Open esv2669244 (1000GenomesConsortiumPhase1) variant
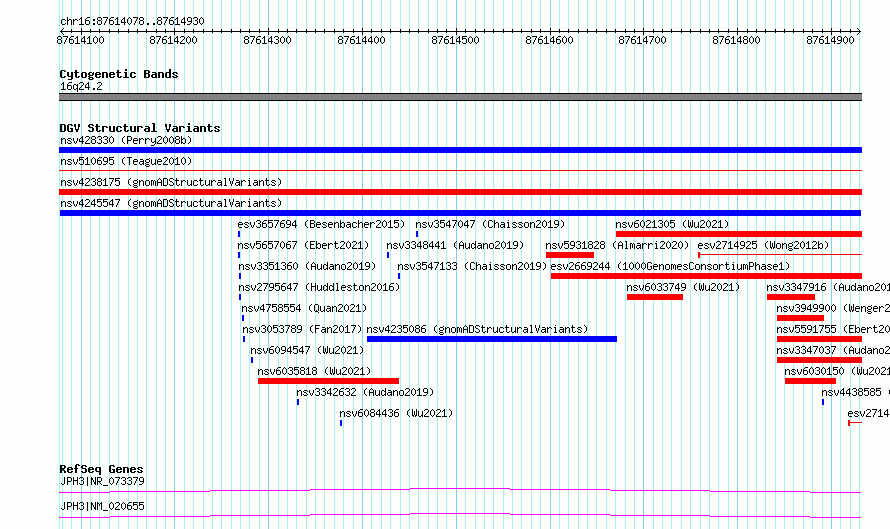Viewport: 890px width, 529px height. coord(670,266)
